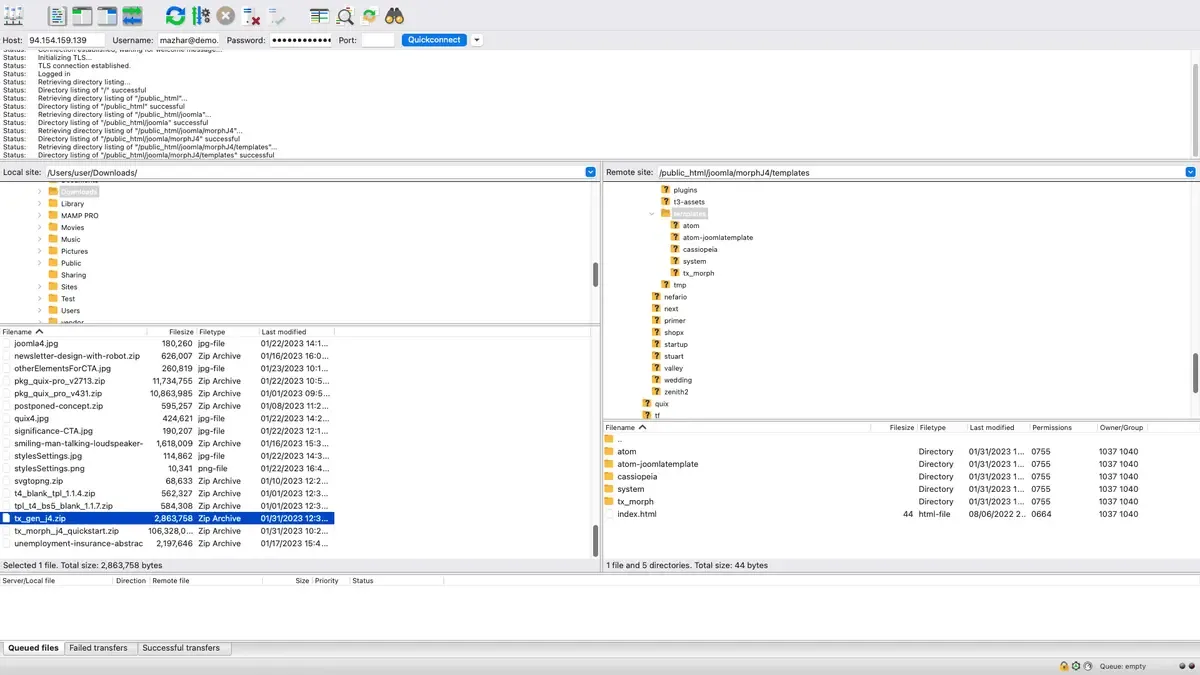Expand the MAMP PRO folder
This screenshot has height=675, width=1200.
click(40, 215)
